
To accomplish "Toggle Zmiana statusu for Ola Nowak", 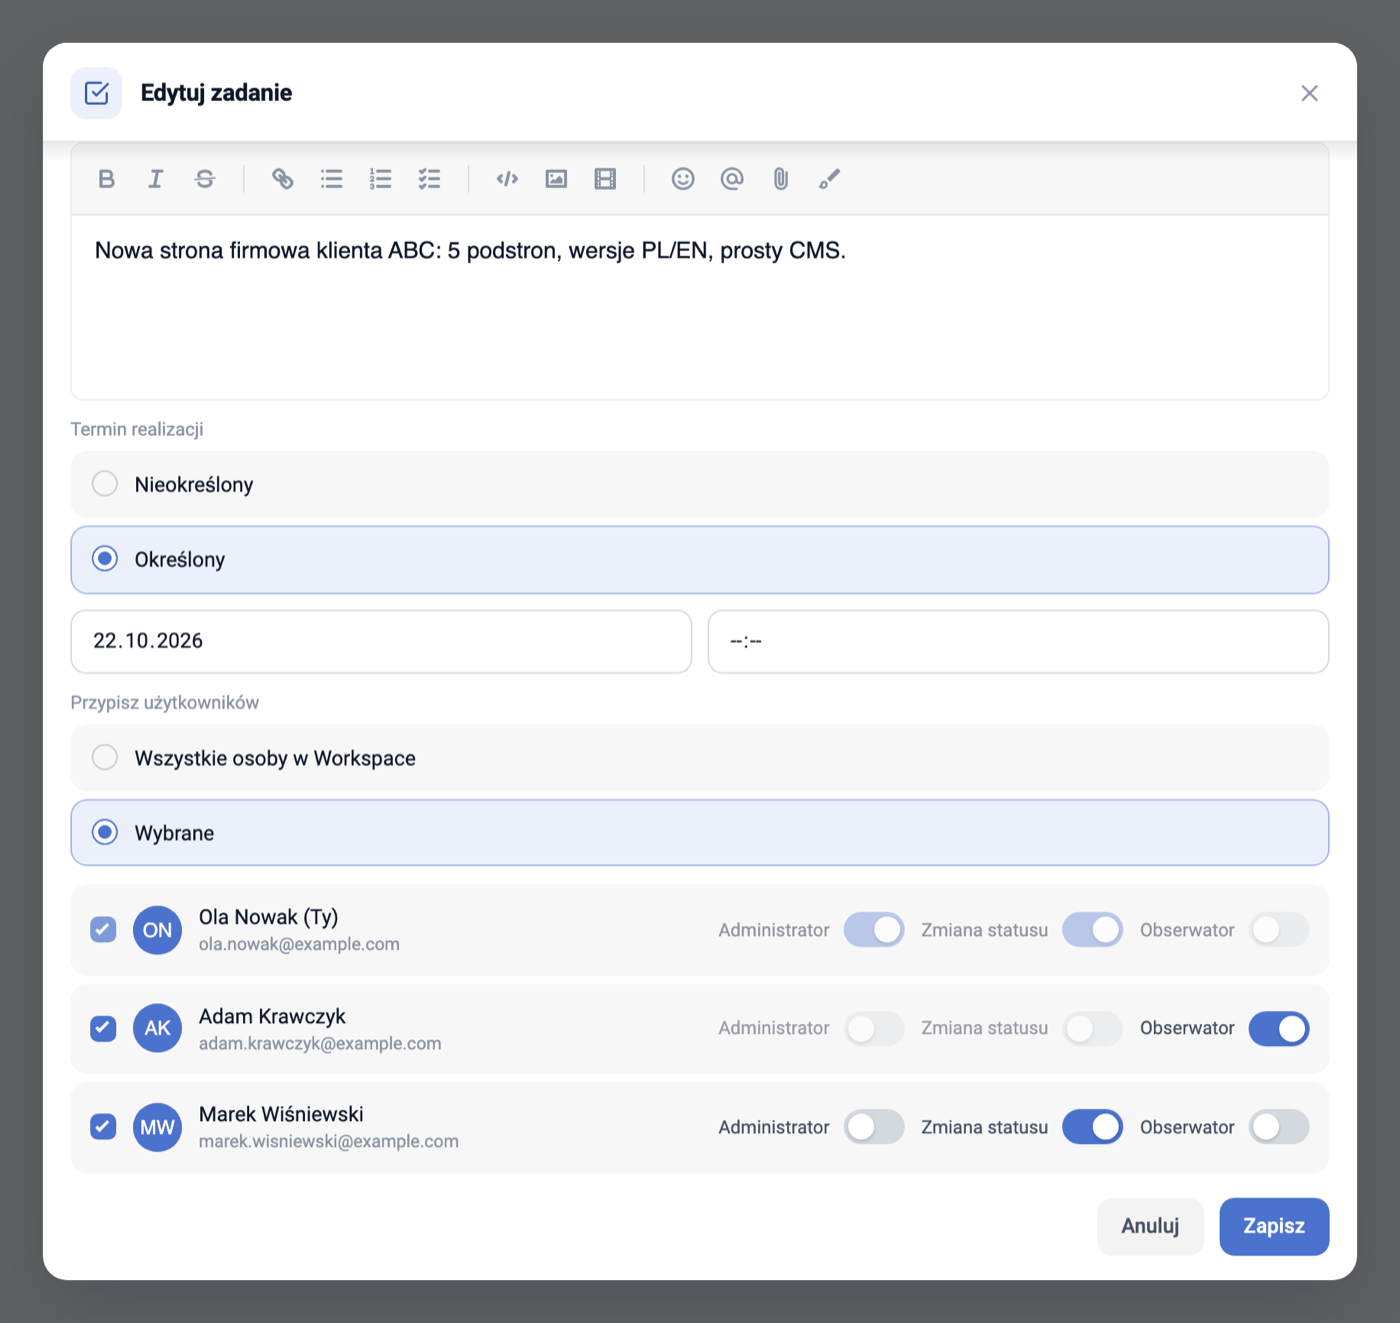I will click(x=1093, y=930).
